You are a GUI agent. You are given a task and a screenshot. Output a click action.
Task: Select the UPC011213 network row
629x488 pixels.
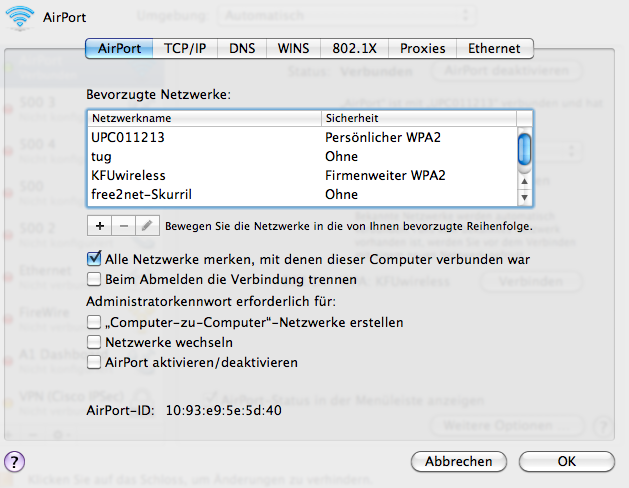point(302,138)
